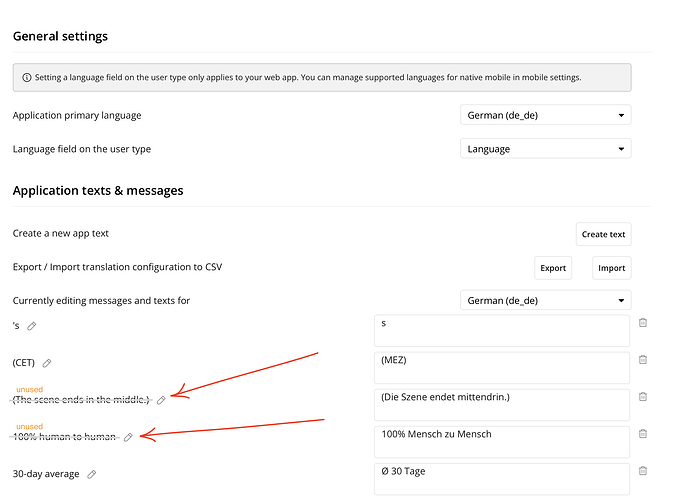Screen dimensions: 677x500
Task: Click the pencil icon next to 's
Action: [32, 326]
